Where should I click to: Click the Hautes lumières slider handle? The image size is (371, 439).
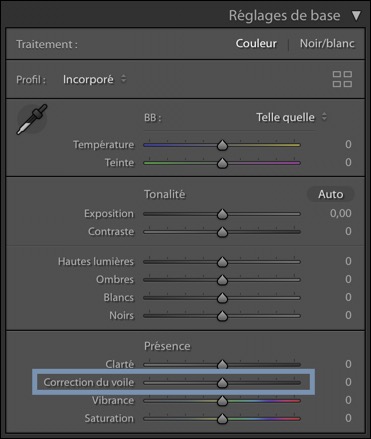tap(222, 262)
